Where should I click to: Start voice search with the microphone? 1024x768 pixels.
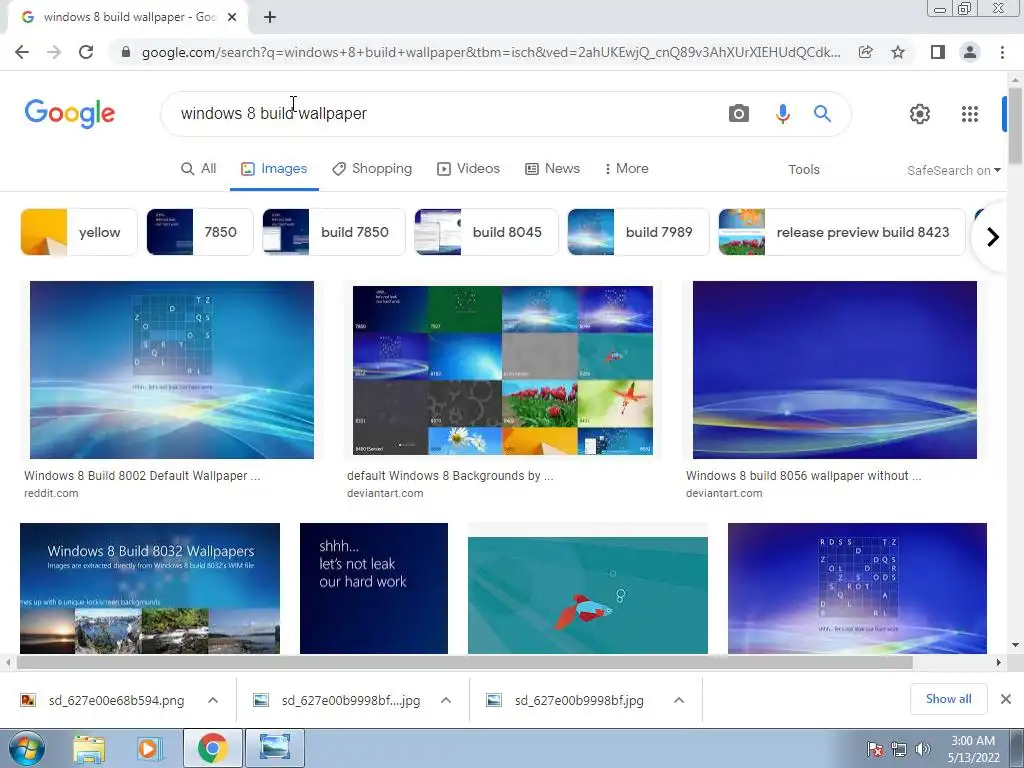click(782, 114)
